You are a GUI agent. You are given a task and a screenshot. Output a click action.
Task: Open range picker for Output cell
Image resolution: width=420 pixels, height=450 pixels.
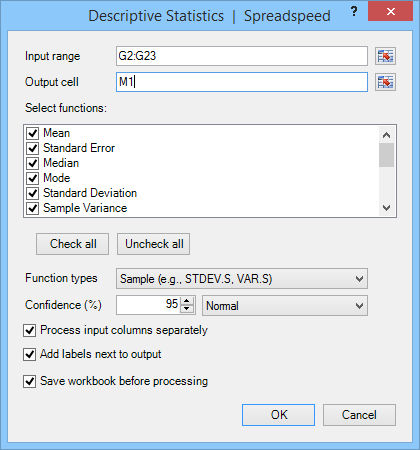385,82
